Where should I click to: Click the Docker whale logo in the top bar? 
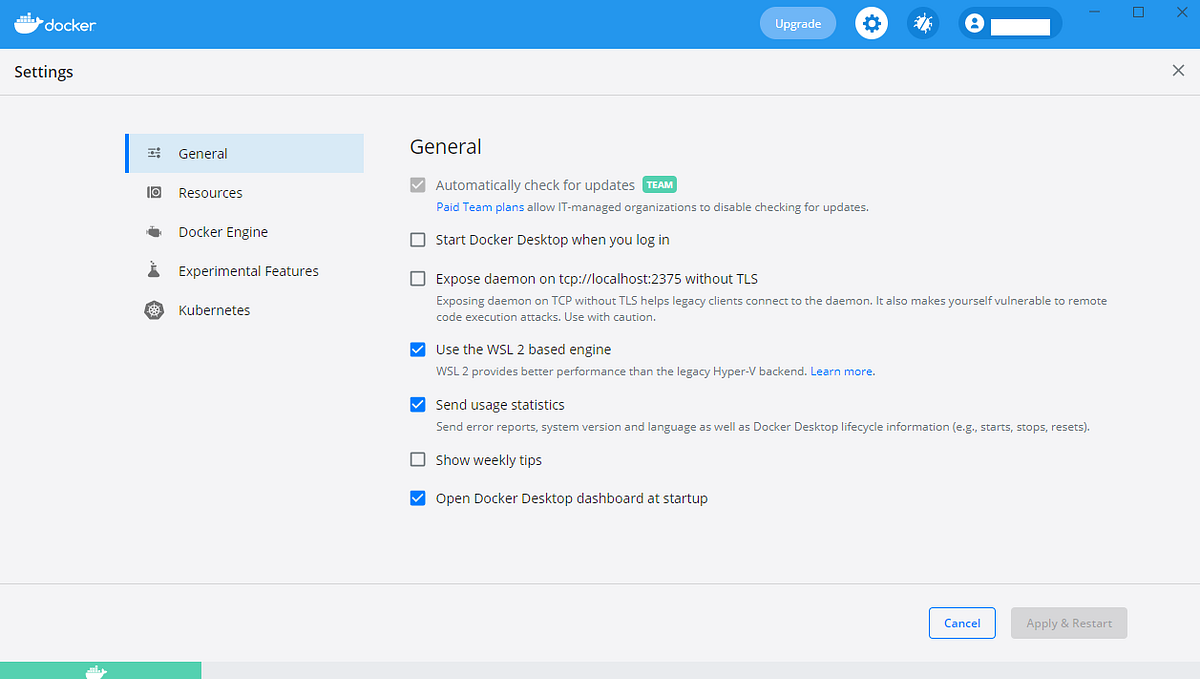(x=30, y=22)
